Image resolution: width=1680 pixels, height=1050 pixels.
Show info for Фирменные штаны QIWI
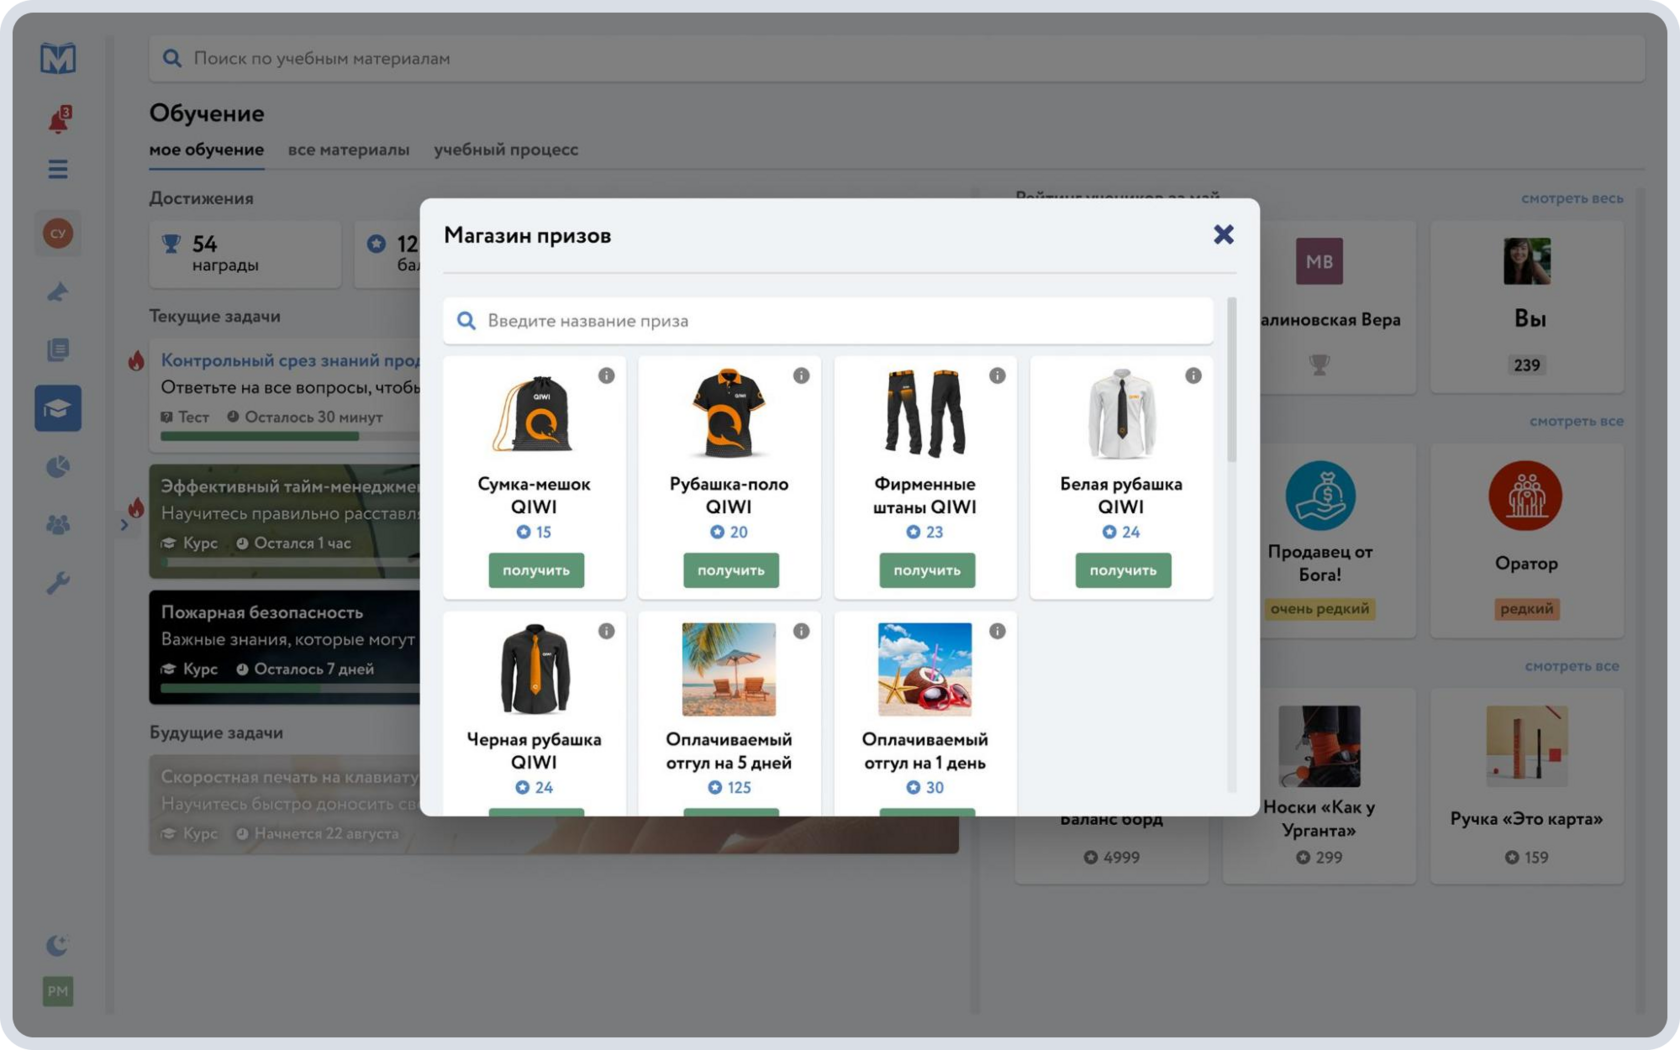(997, 376)
